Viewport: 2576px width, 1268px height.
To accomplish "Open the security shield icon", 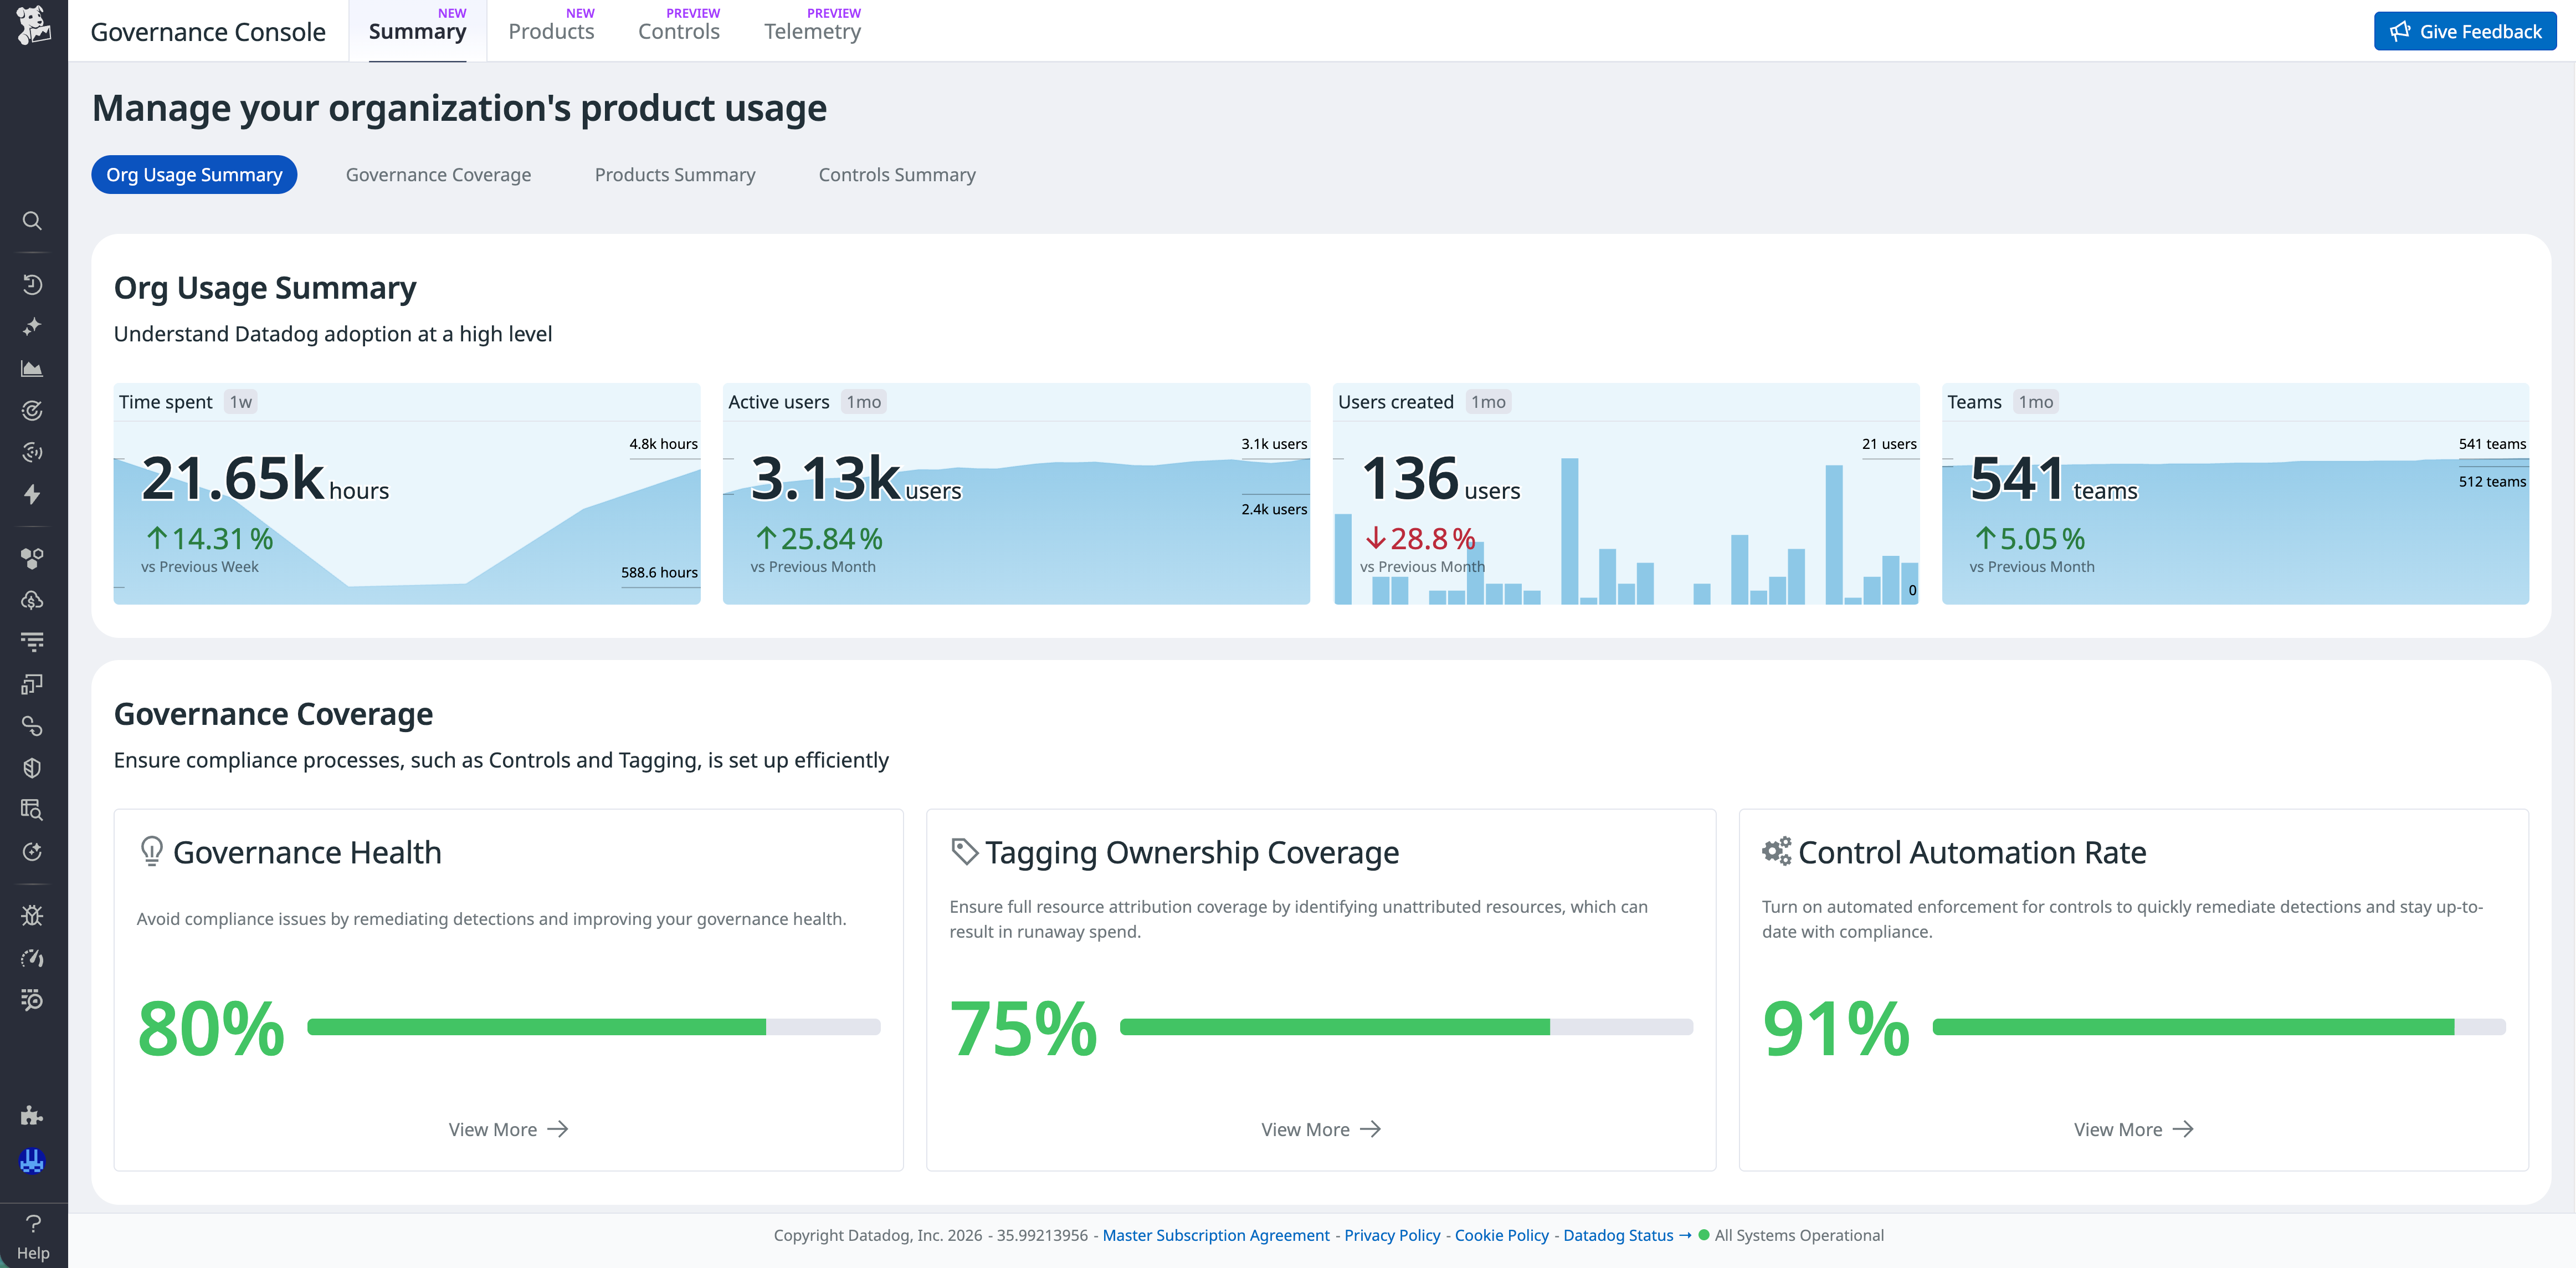I will [x=33, y=767].
